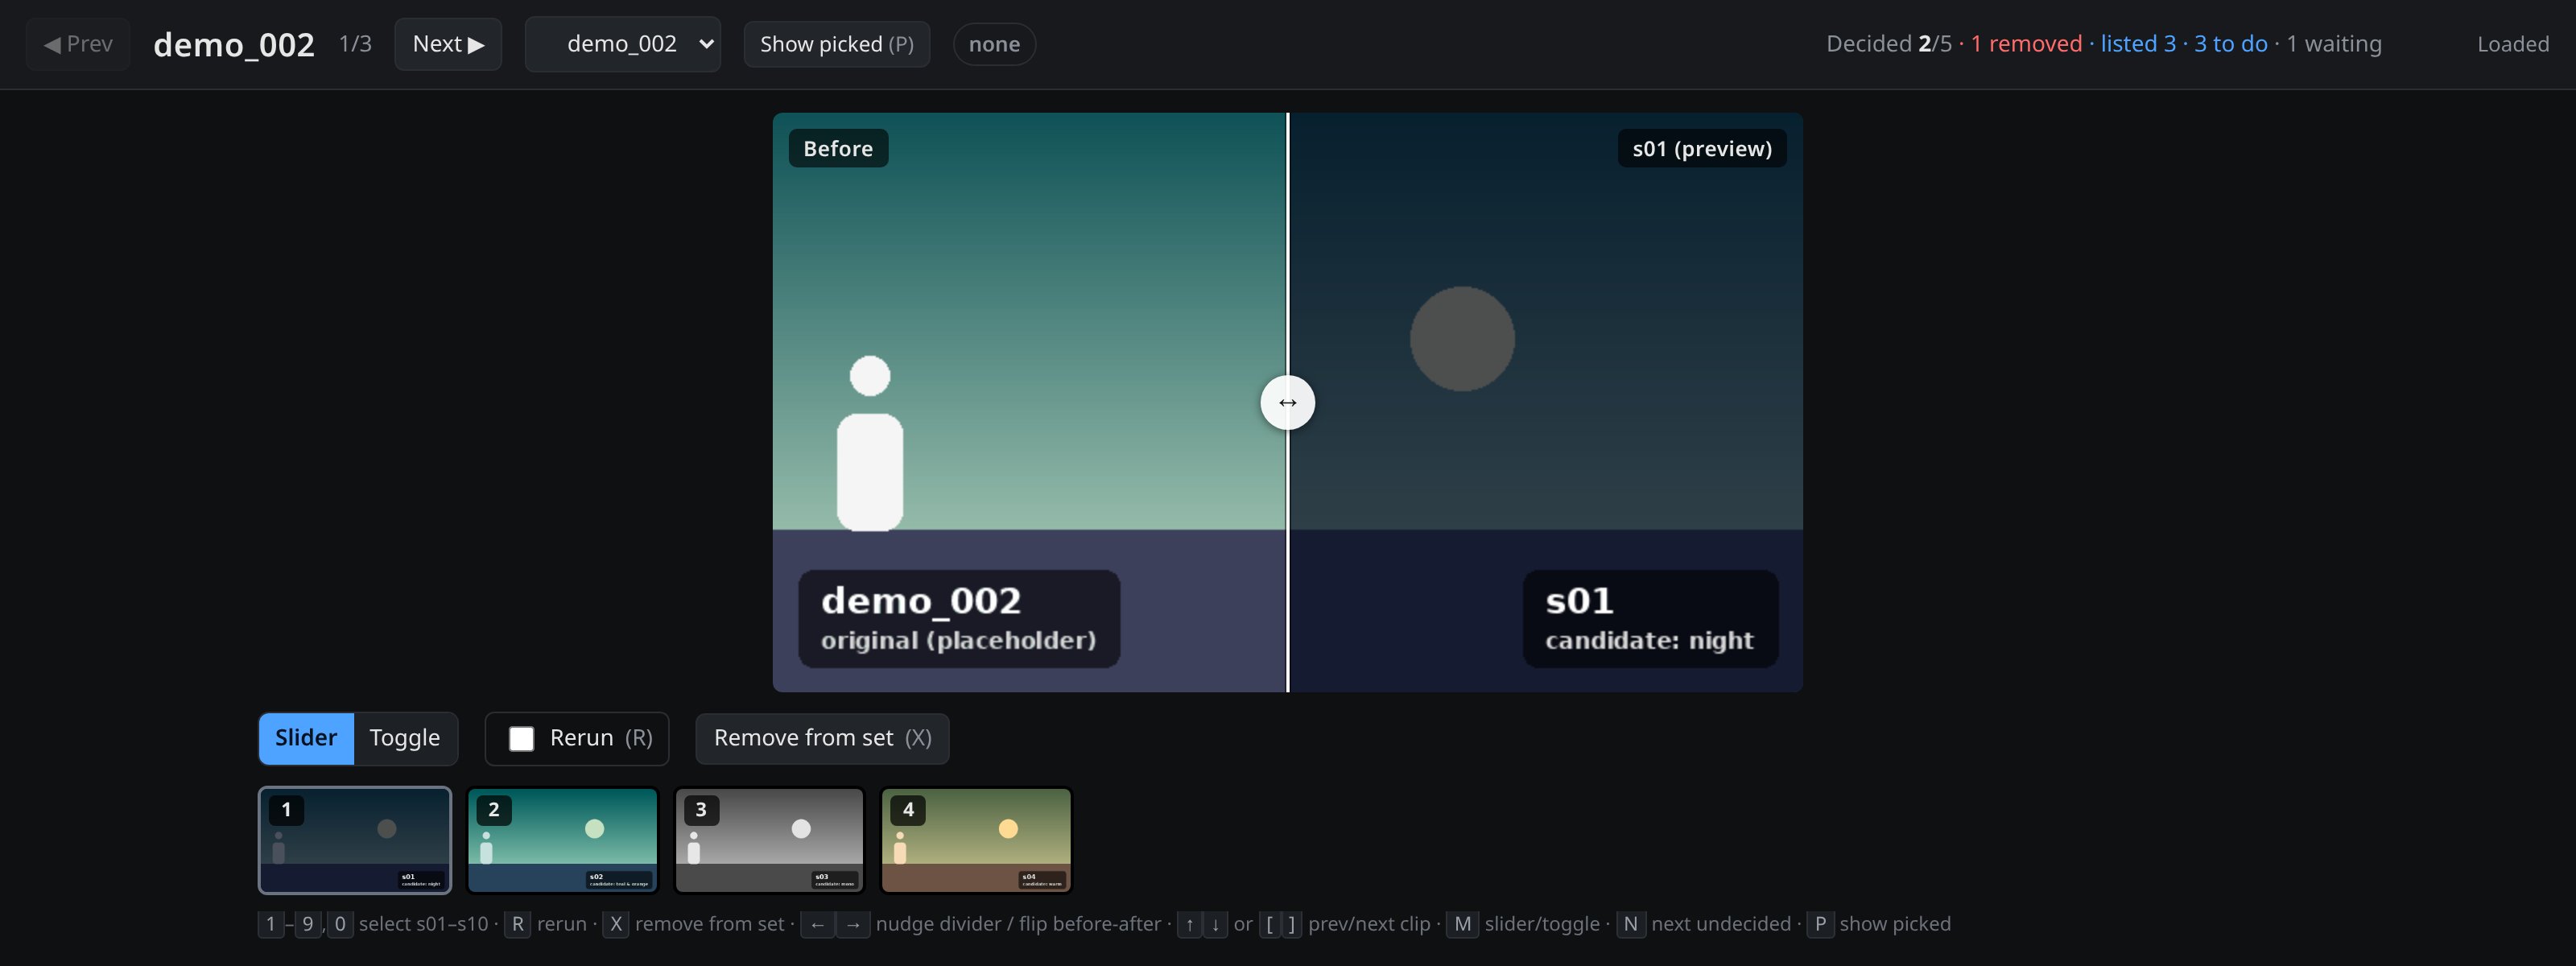Click the left arrow key hint
This screenshot has height=966, width=2576.
point(817,924)
